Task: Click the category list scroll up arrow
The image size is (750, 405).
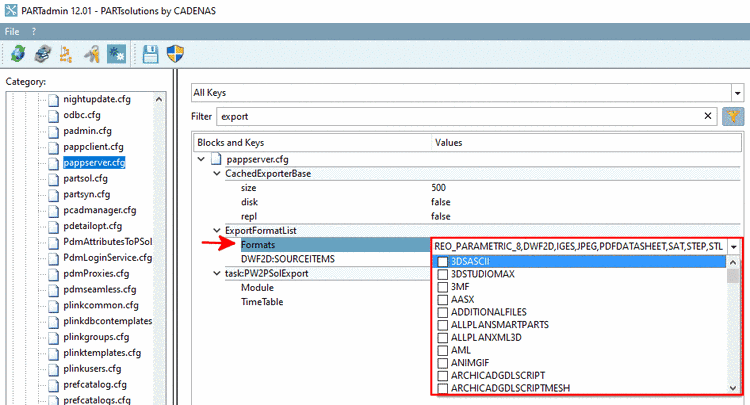Action: [159, 99]
